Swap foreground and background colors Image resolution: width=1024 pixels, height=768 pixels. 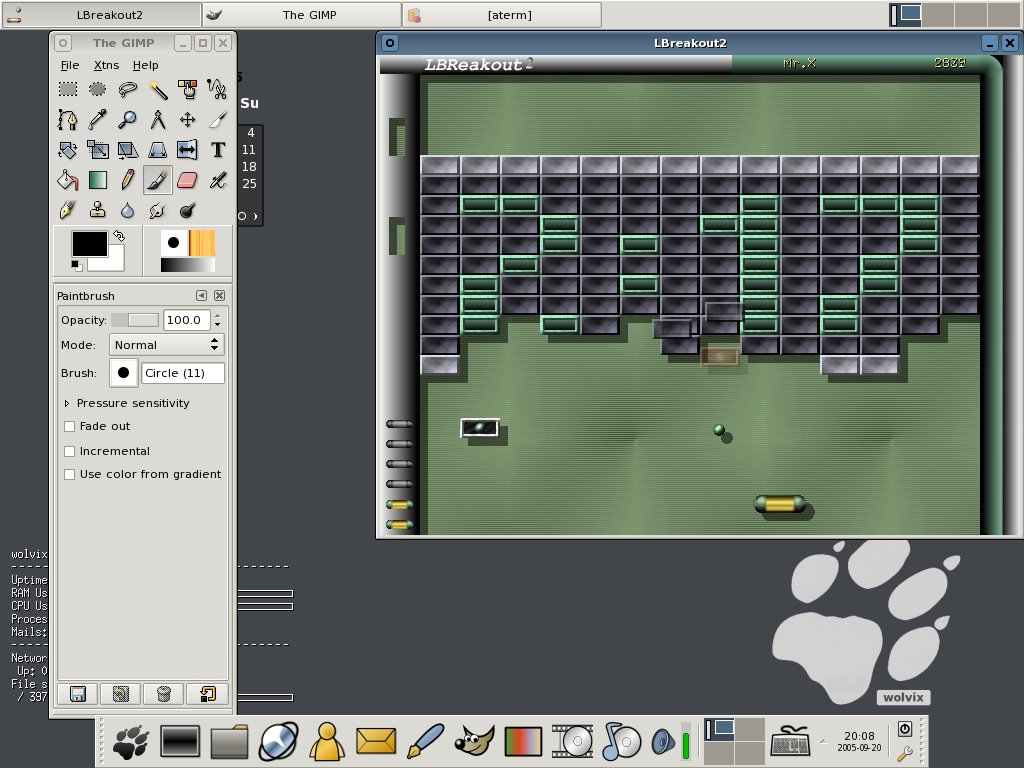coord(119,235)
